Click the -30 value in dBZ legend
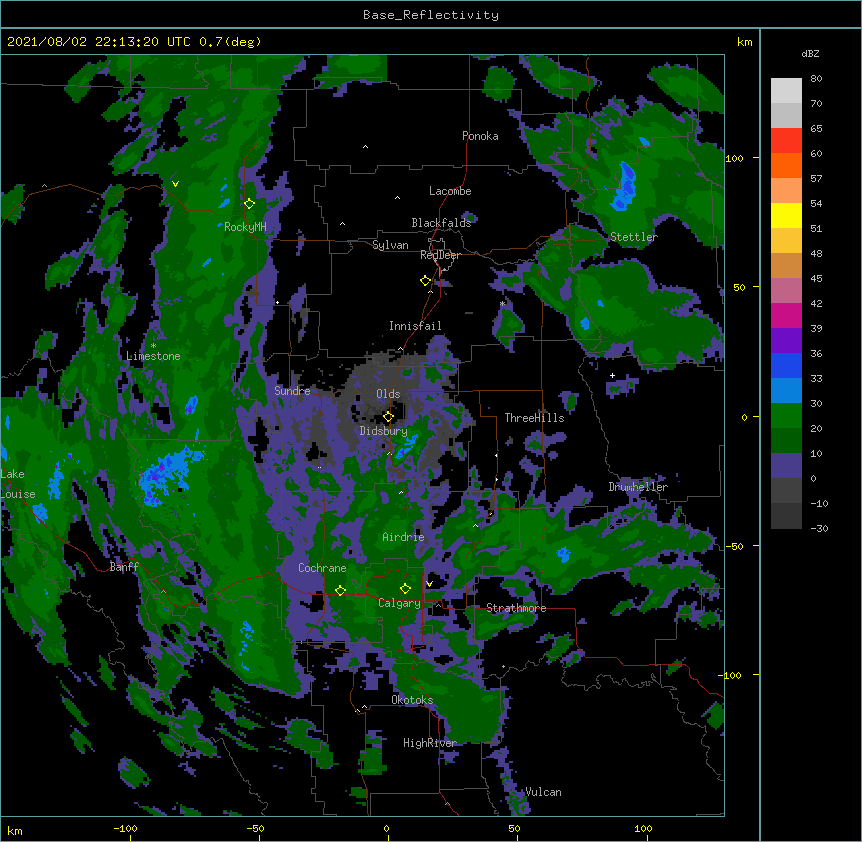862x842 pixels. pyautogui.click(x=819, y=529)
